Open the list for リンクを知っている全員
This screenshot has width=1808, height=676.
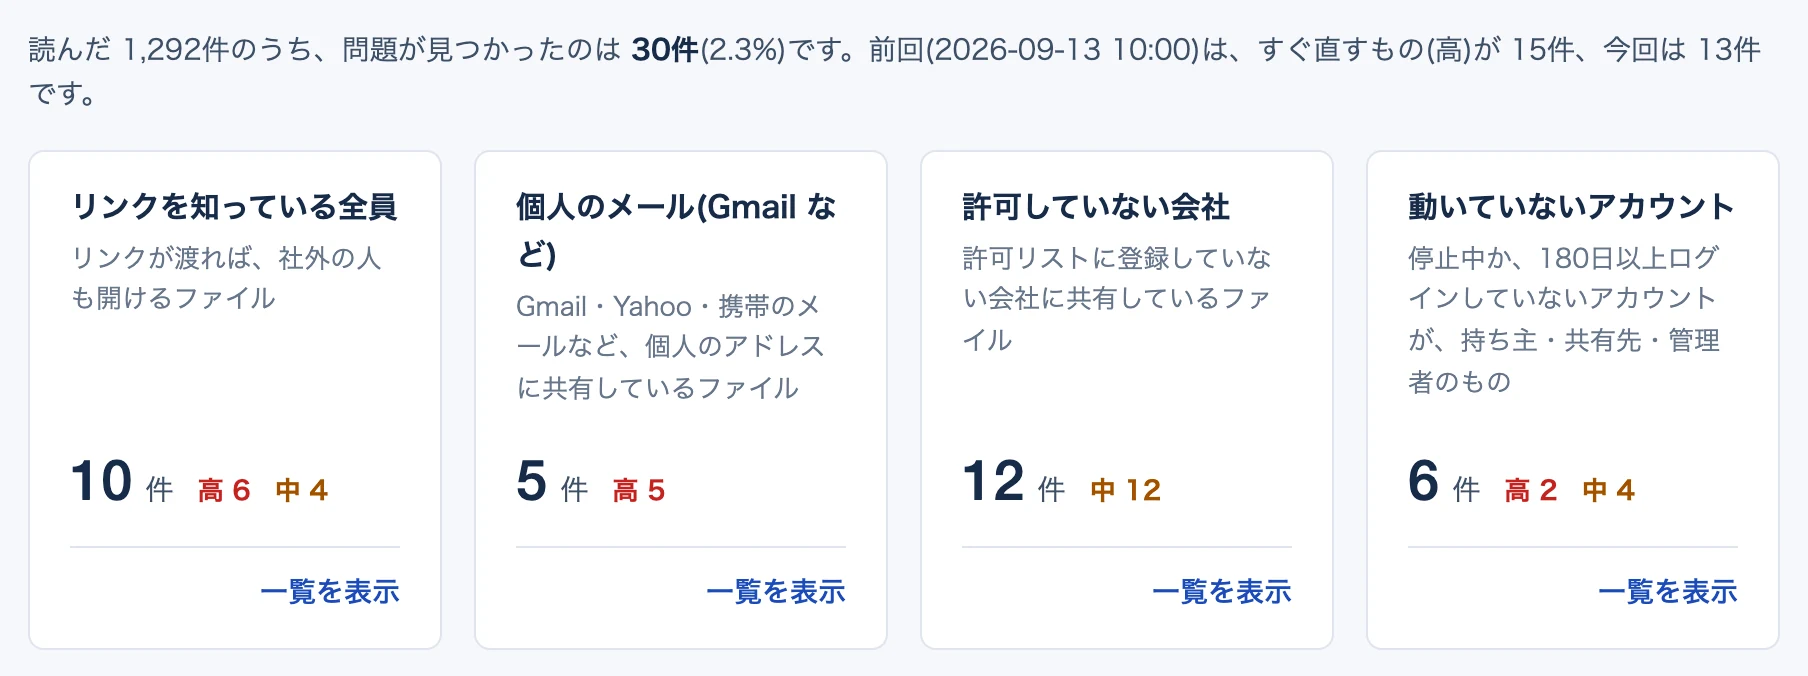pos(330,591)
